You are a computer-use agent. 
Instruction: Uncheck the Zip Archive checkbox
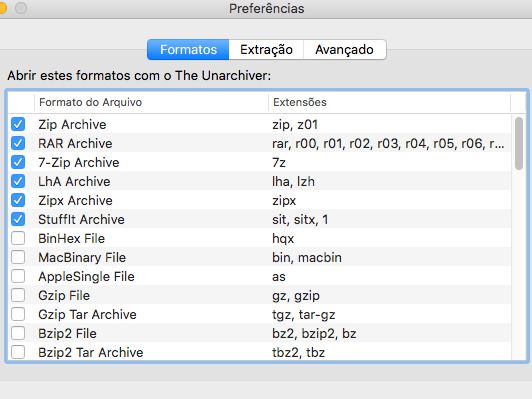18,124
